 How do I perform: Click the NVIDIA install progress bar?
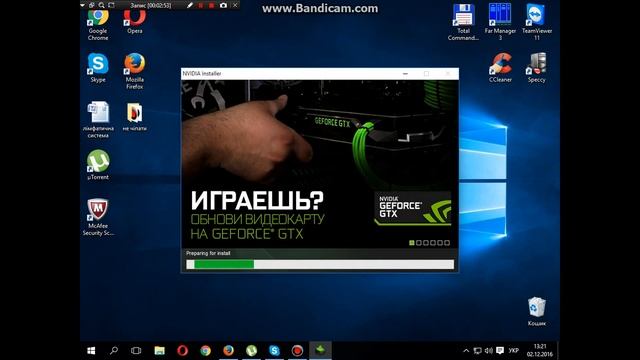320,264
